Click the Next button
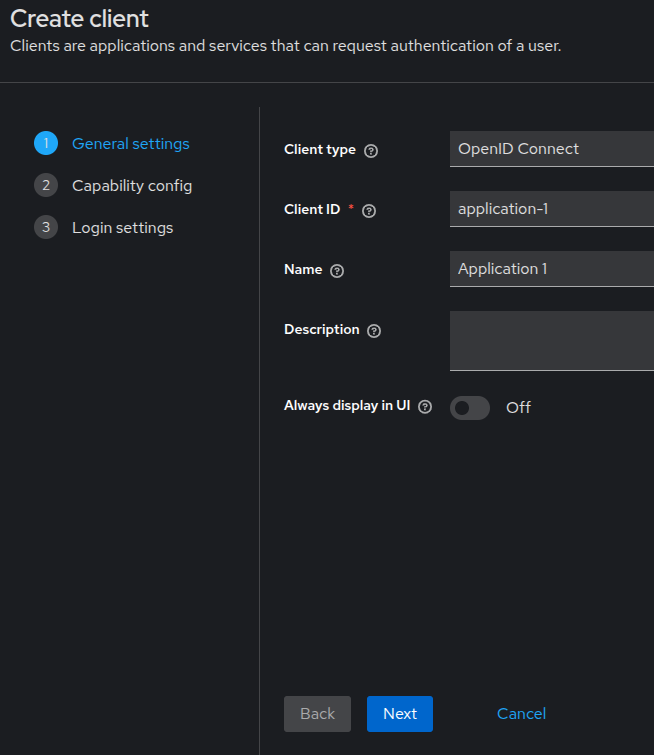654x755 pixels. (400, 714)
